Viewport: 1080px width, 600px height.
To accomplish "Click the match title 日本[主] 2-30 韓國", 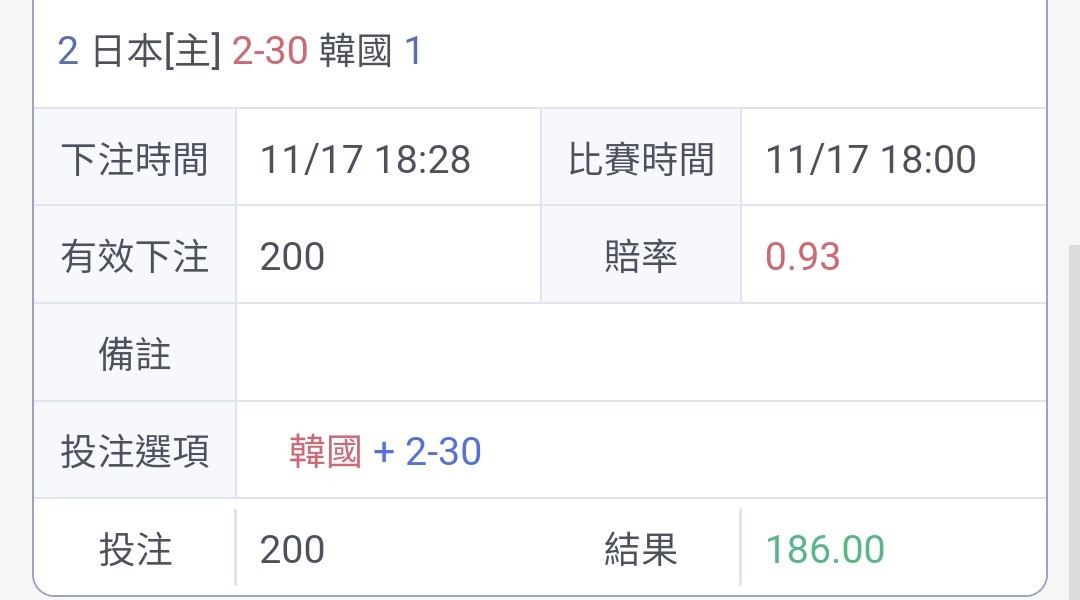I will [x=241, y=51].
